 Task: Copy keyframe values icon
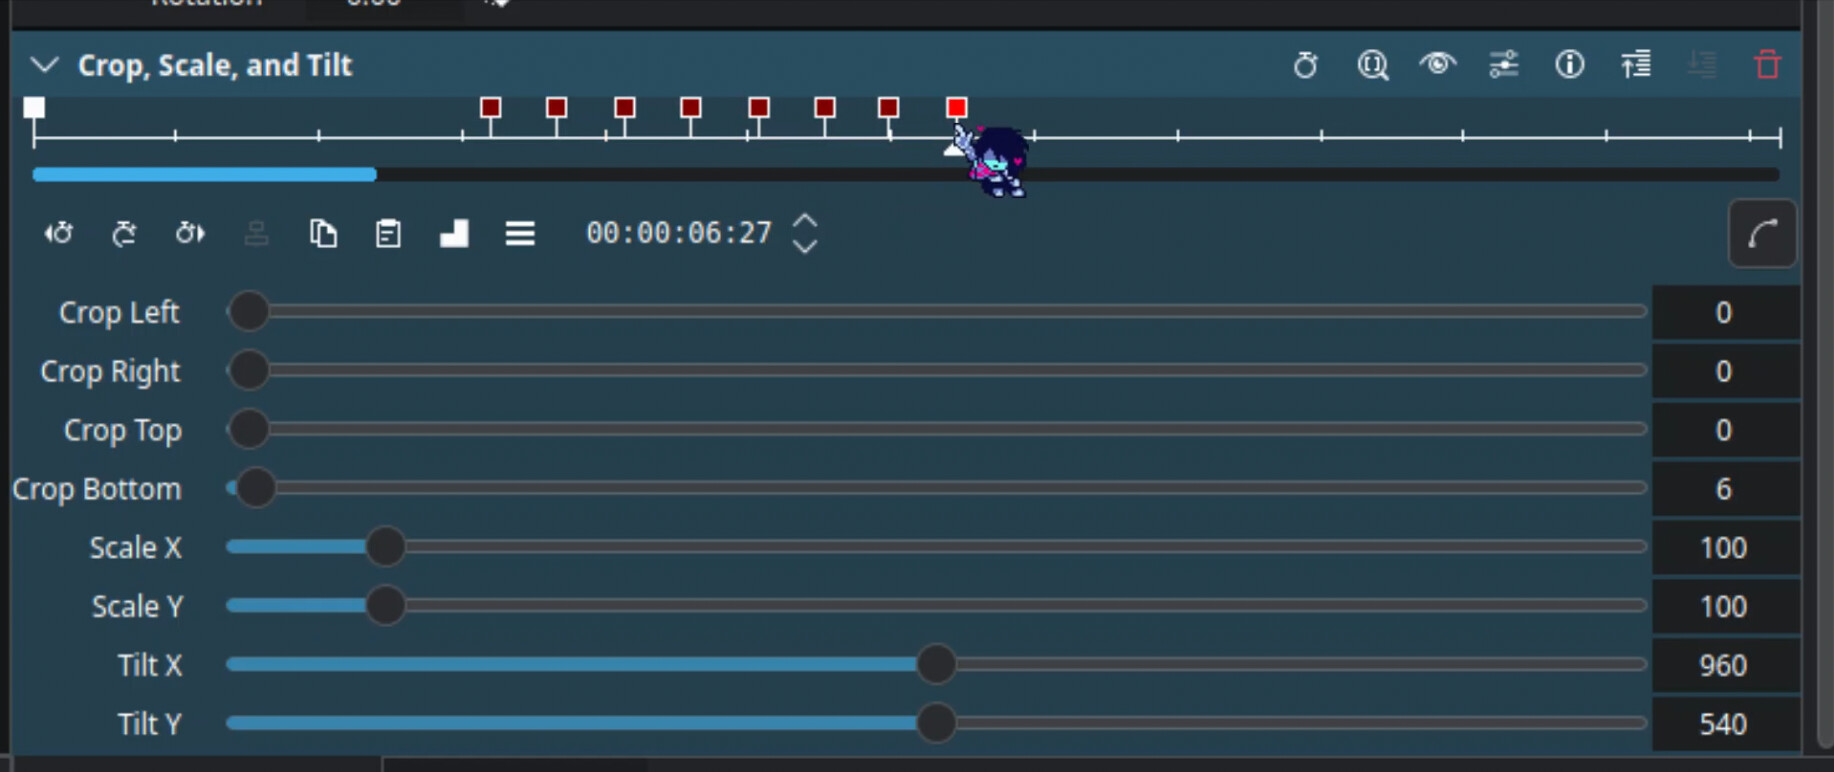tap(323, 234)
